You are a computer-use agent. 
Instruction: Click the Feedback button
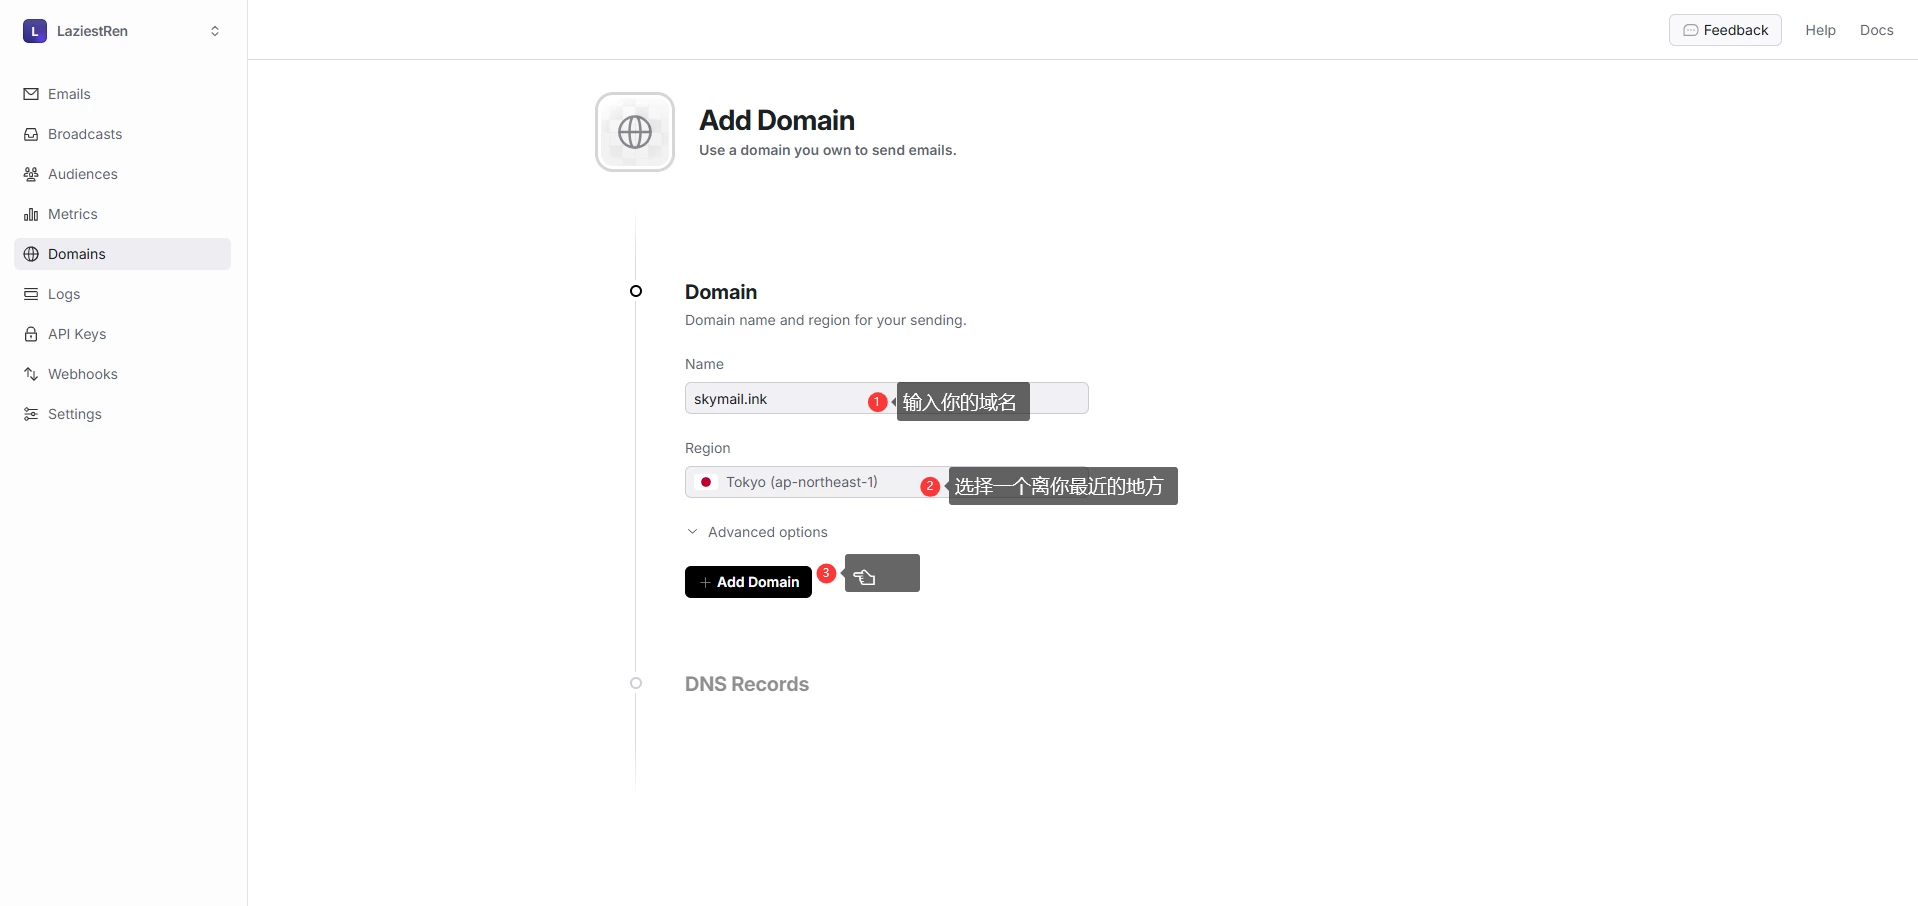pyautogui.click(x=1725, y=30)
